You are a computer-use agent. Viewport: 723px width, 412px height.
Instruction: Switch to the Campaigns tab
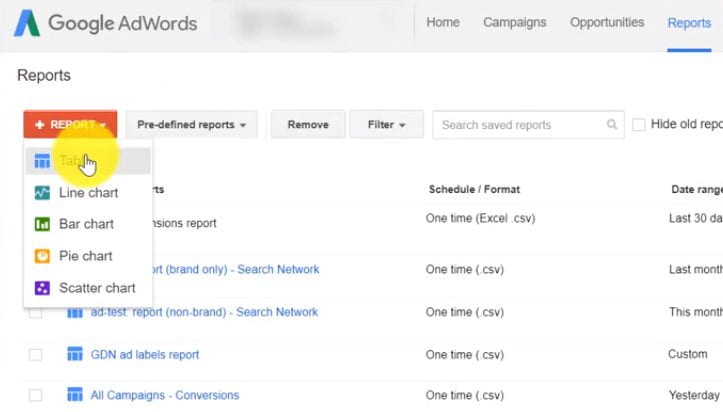tap(515, 23)
